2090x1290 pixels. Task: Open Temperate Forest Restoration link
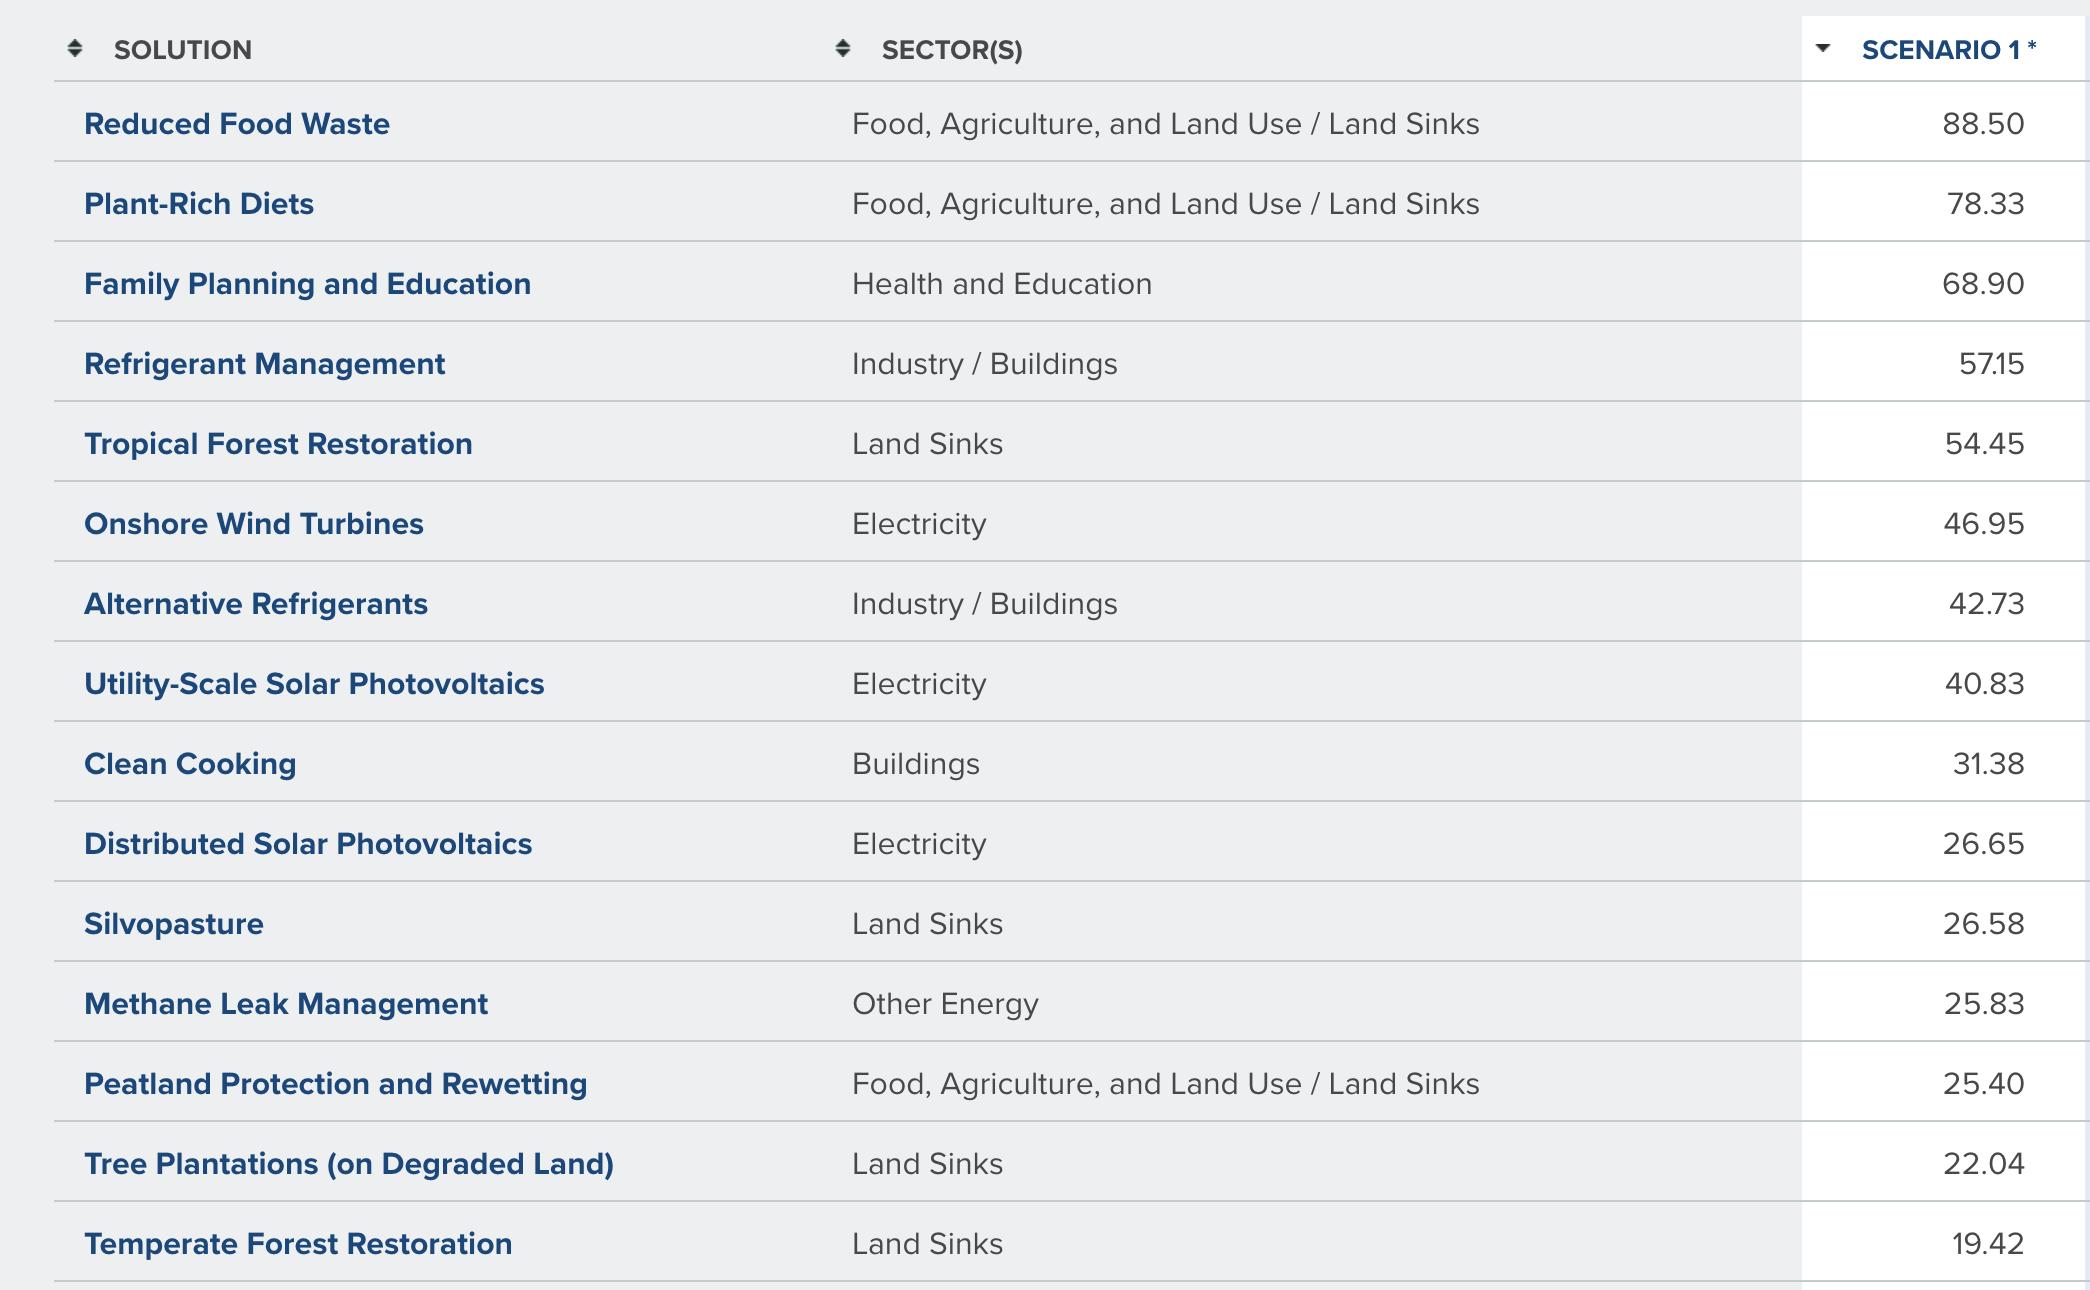coord(298,1244)
